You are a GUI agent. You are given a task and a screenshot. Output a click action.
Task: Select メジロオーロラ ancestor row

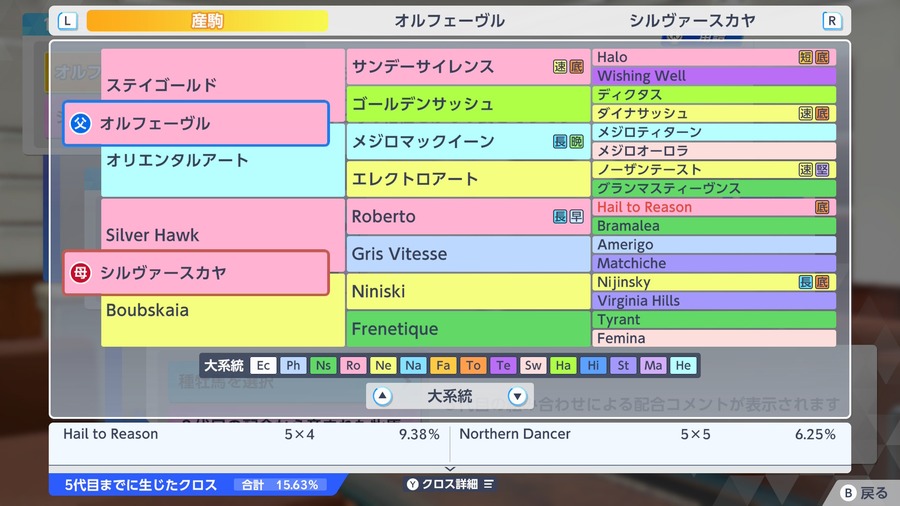tap(714, 151)
